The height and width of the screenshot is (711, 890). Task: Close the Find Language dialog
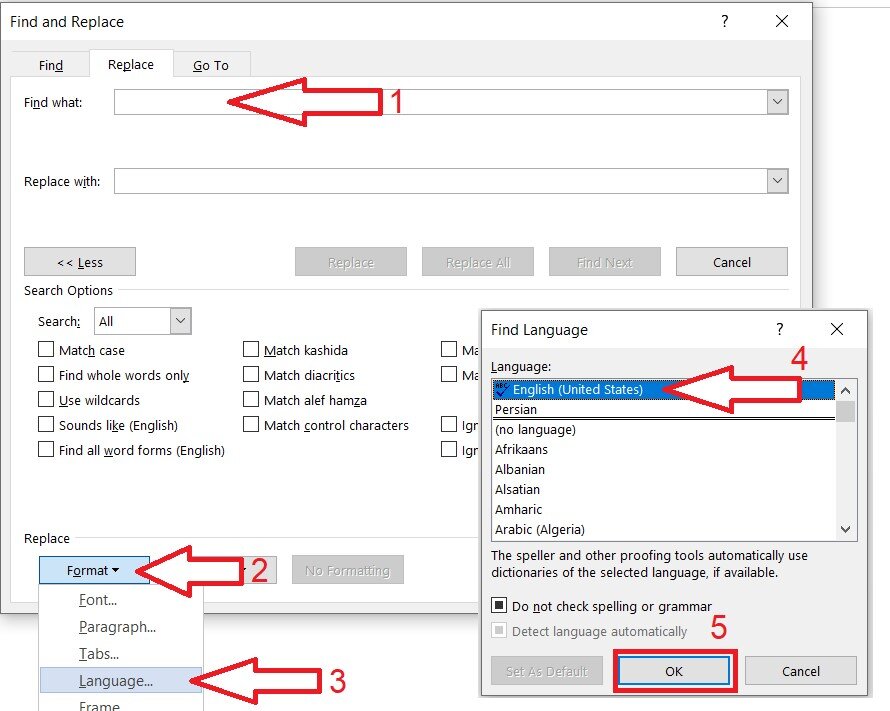pyautogui.click(x=837, y=329)
